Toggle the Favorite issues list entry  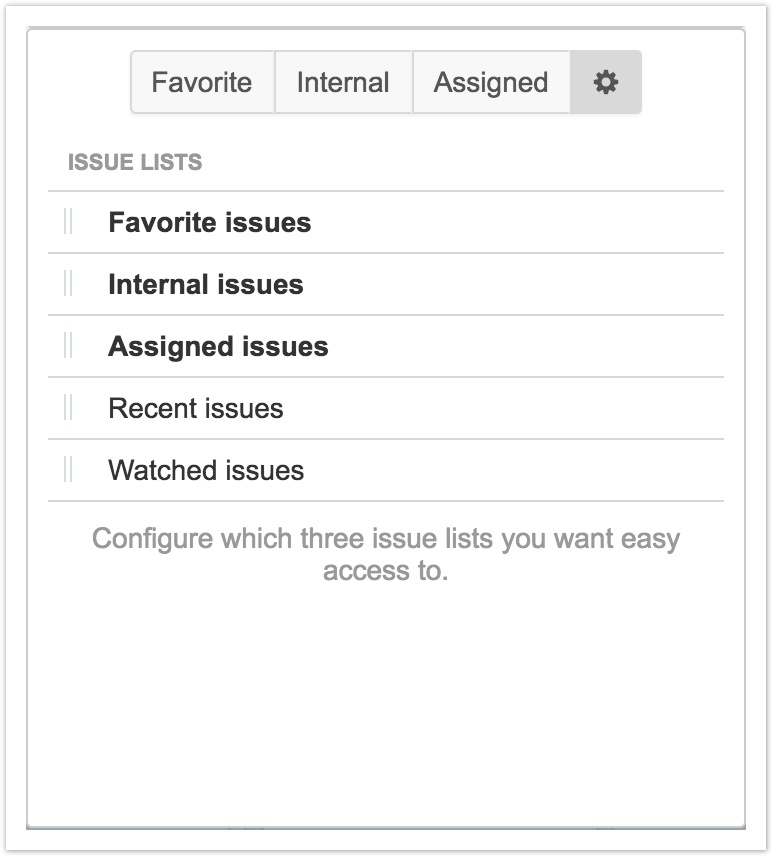click(210, 222)
